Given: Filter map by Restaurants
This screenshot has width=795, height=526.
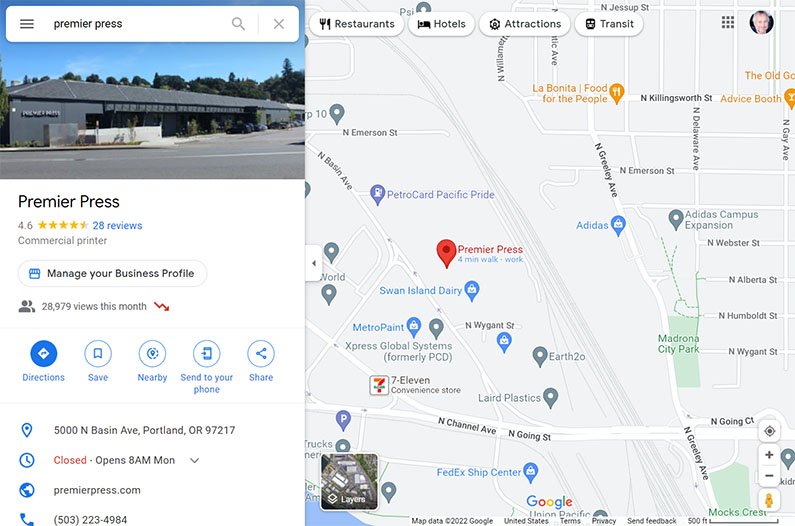Looking at the screenshot, I should [357, 24].
